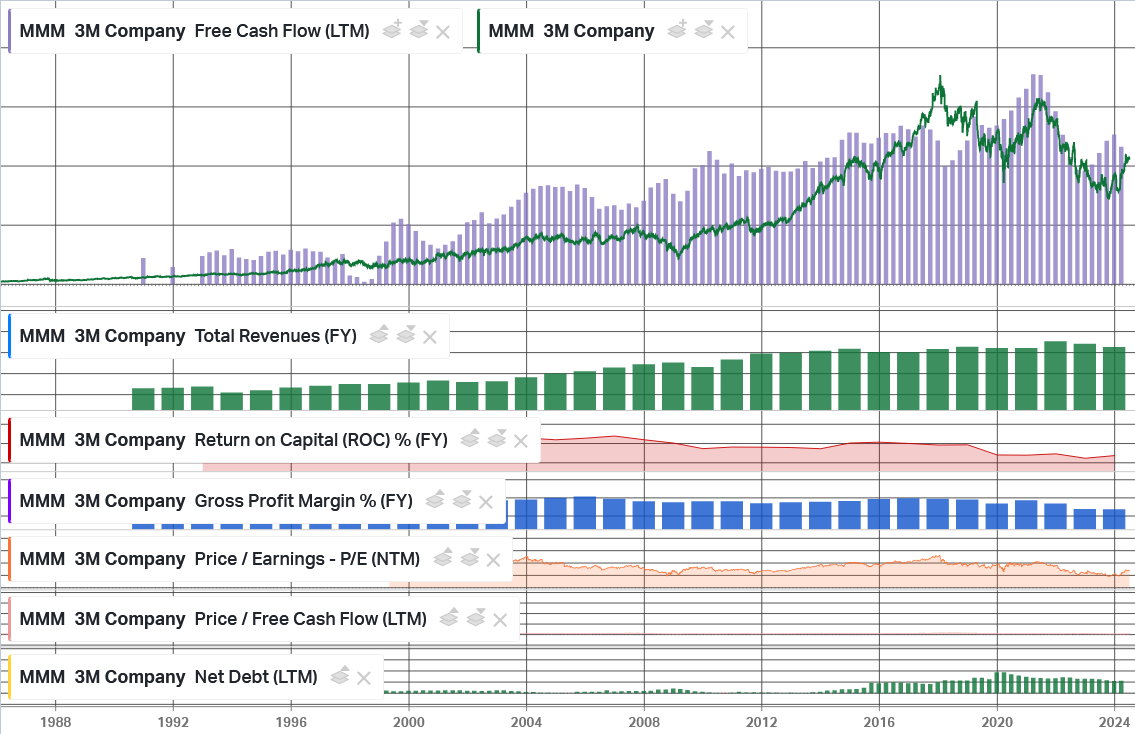Image resolution: width=1135 pixels, height=734 pixels.
Task: Remove the MMM 3M Company price line series
Action: pyautogui.click(x=728, y=32)
